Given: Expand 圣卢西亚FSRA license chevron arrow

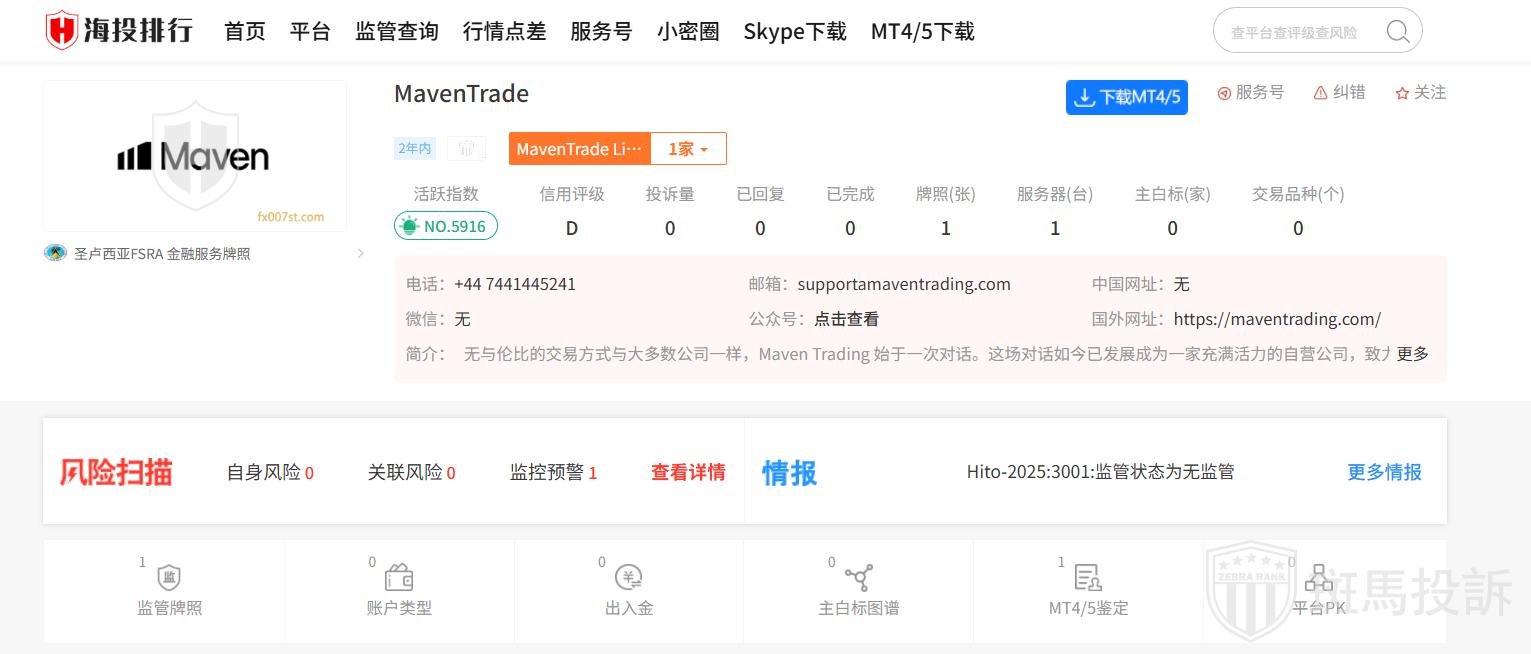Looking at the screenshot, I should (361, 254).
